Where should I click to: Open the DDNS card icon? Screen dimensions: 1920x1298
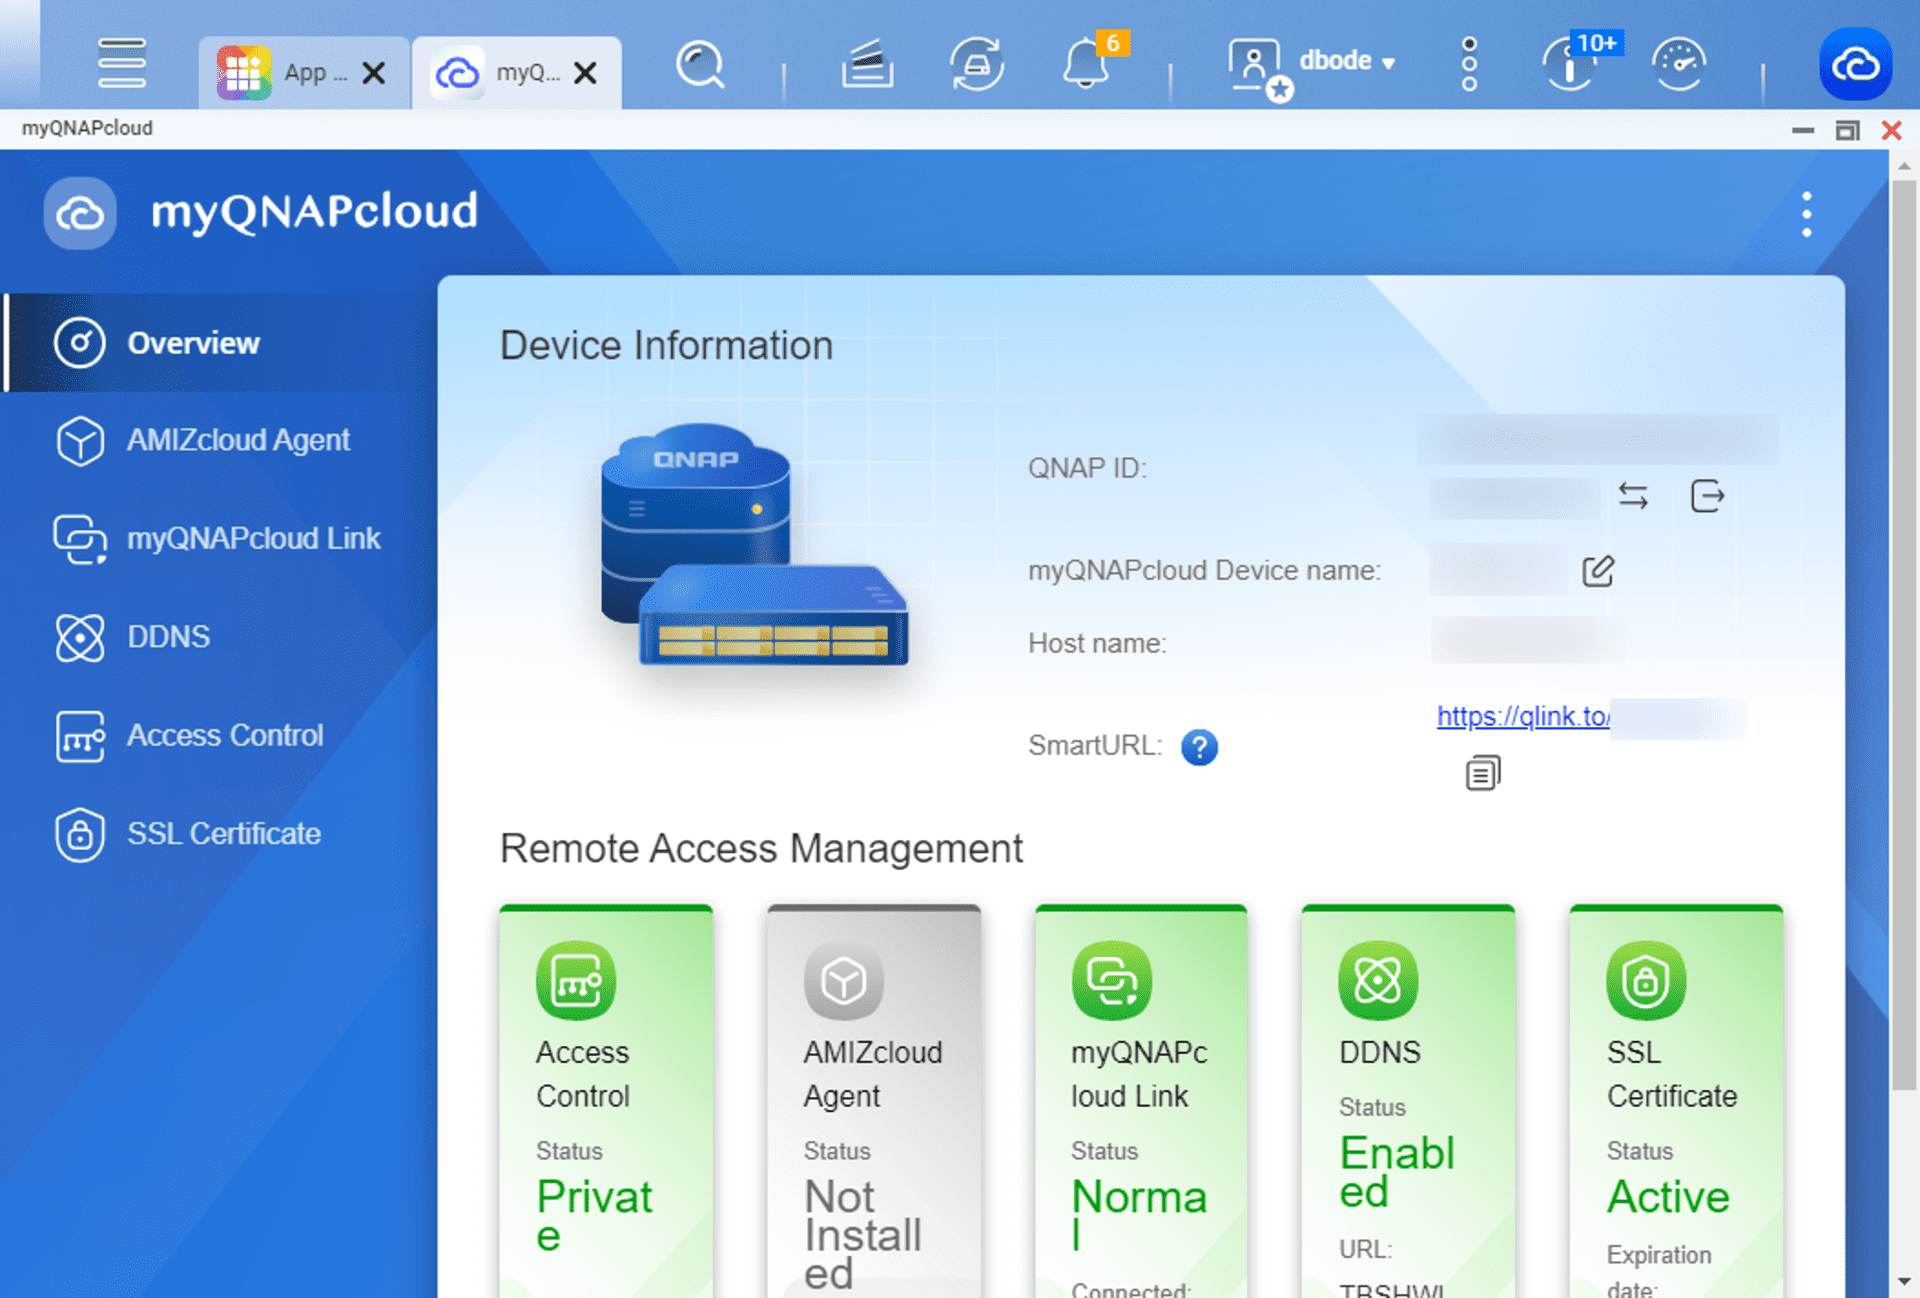click(x=1378, y=981)
